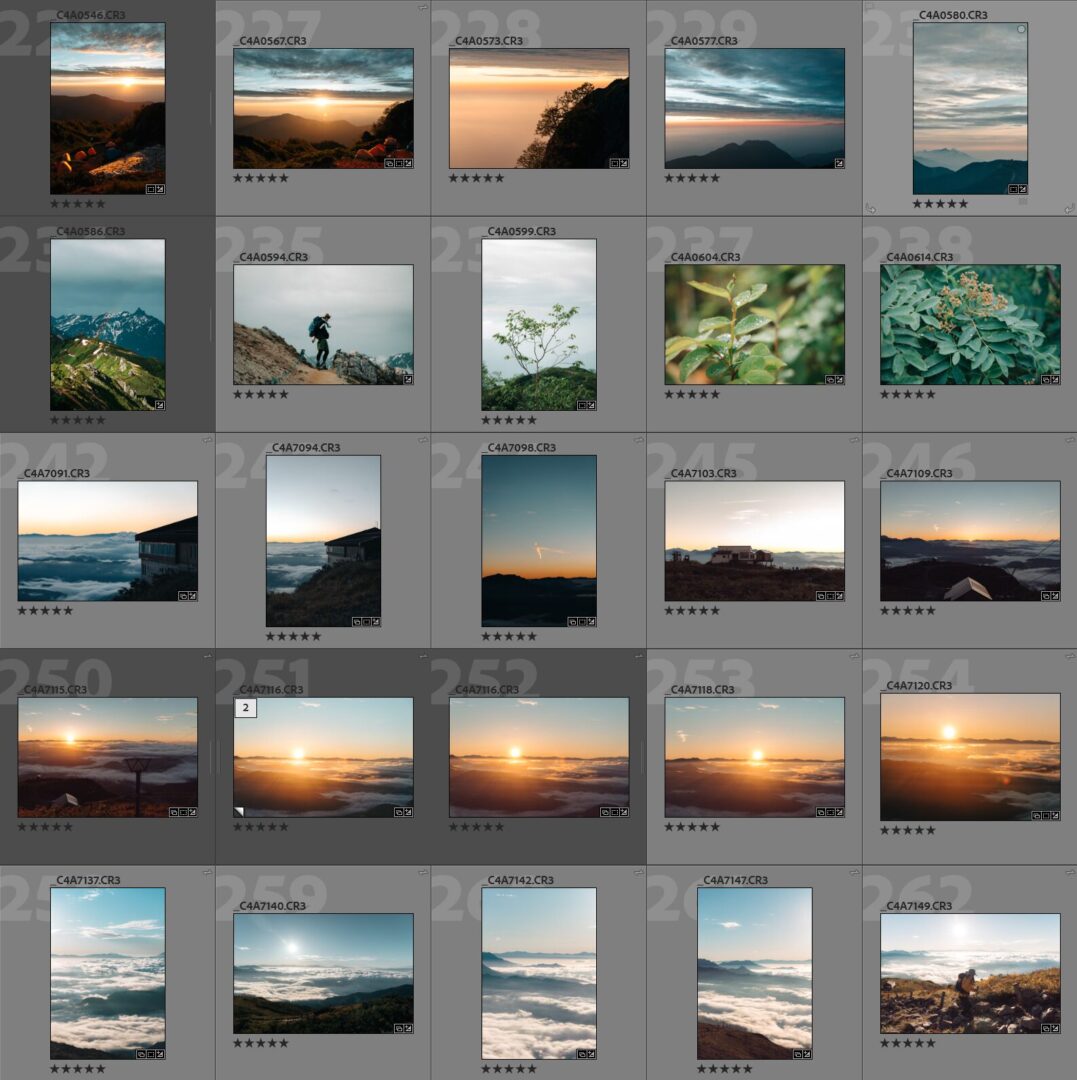Click the develop adjustments badge on _C4A7149.CR3
The width and height of the screenshot is (1077, 1080).
tap(1053, 1028)
